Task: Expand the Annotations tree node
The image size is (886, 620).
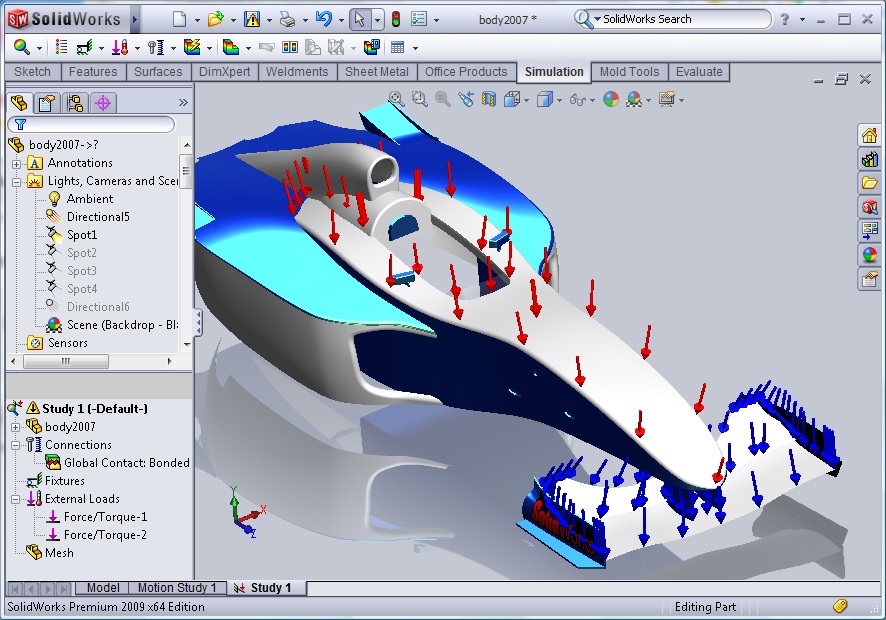Action: 16,164
